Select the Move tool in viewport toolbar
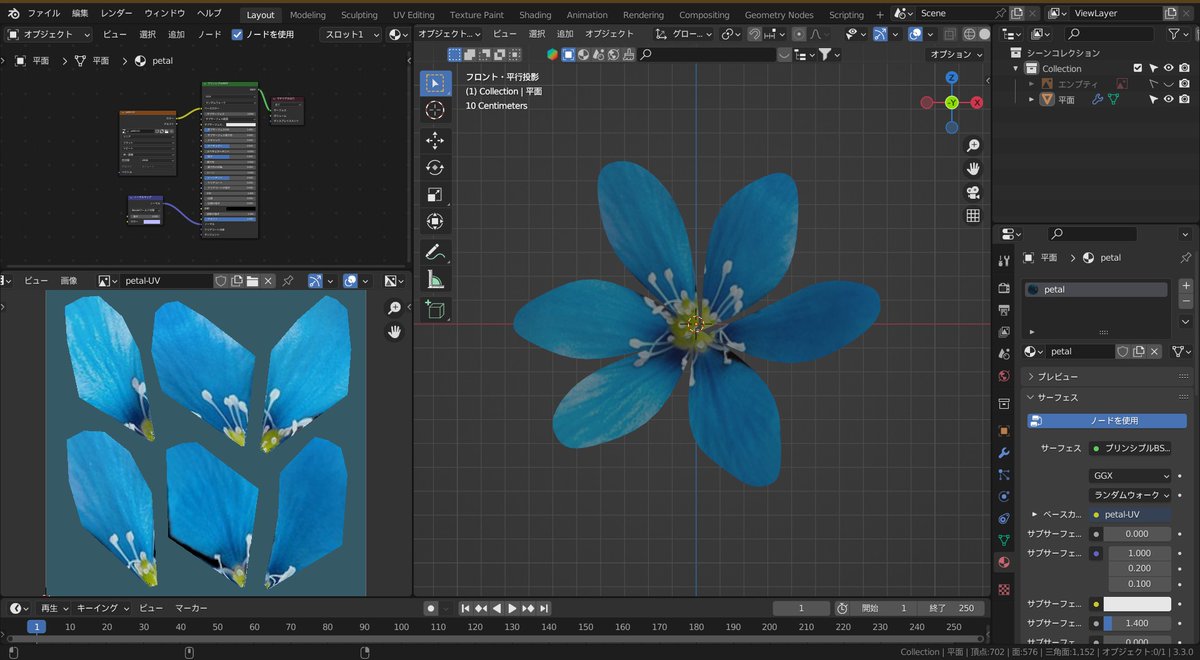 click(x=435, y=140)
